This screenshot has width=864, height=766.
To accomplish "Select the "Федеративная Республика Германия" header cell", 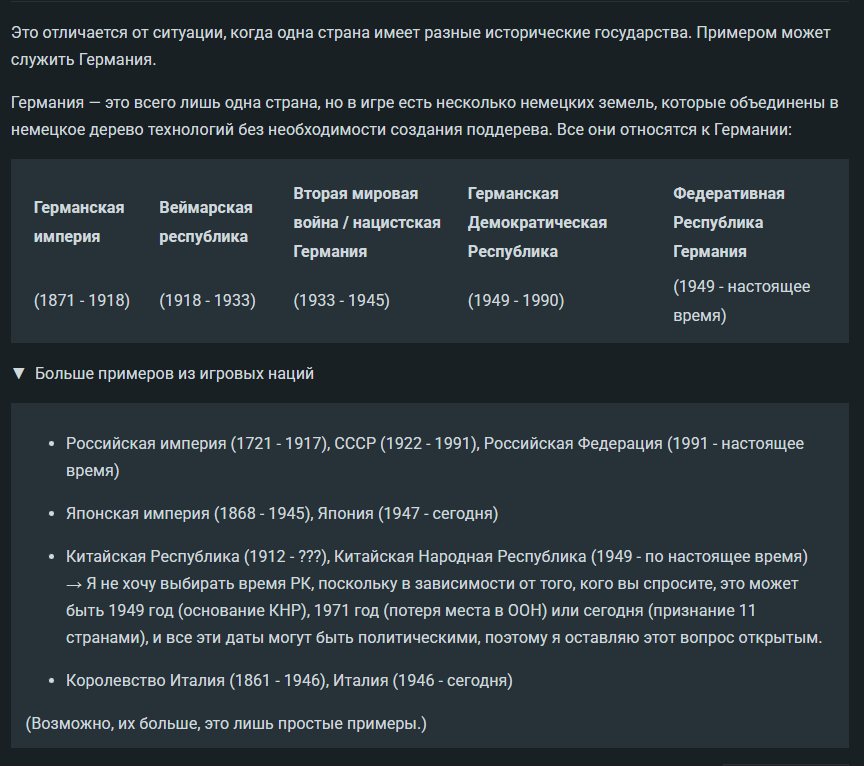I will (x=728, y=222).
